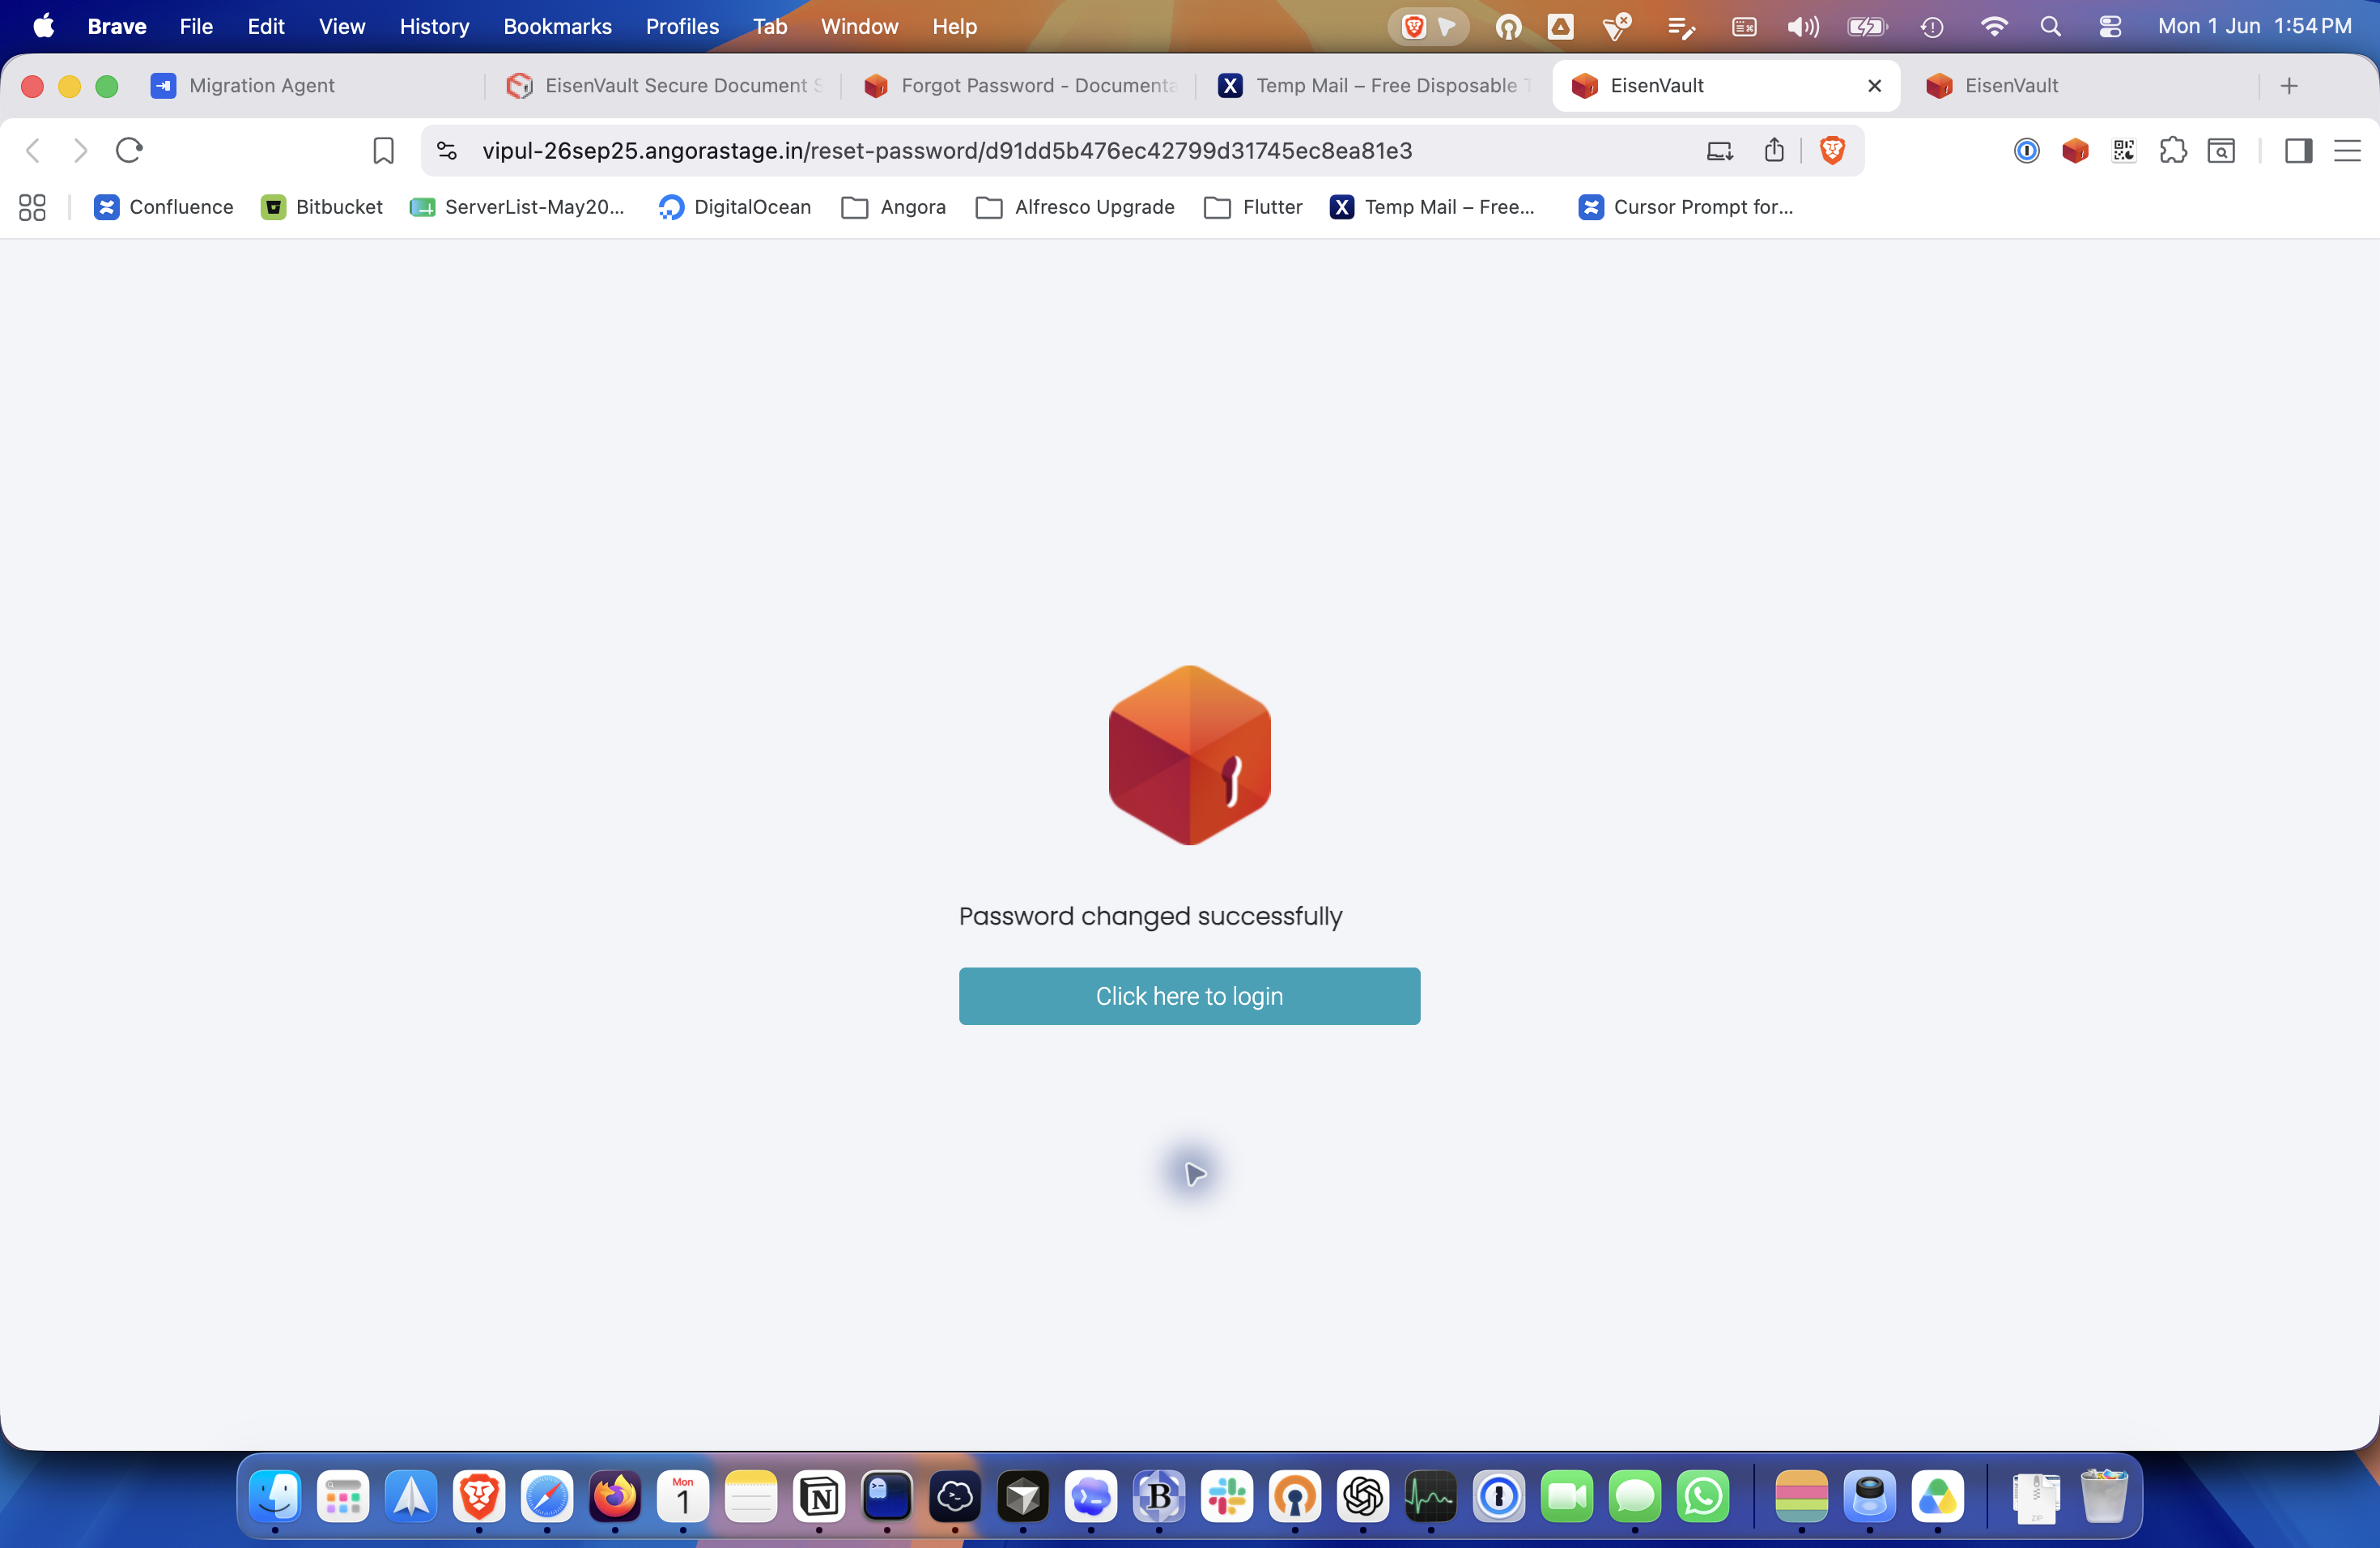Viewport: 2380px width, 1548px height.
Task: Open the File menu
Action: 196,26
